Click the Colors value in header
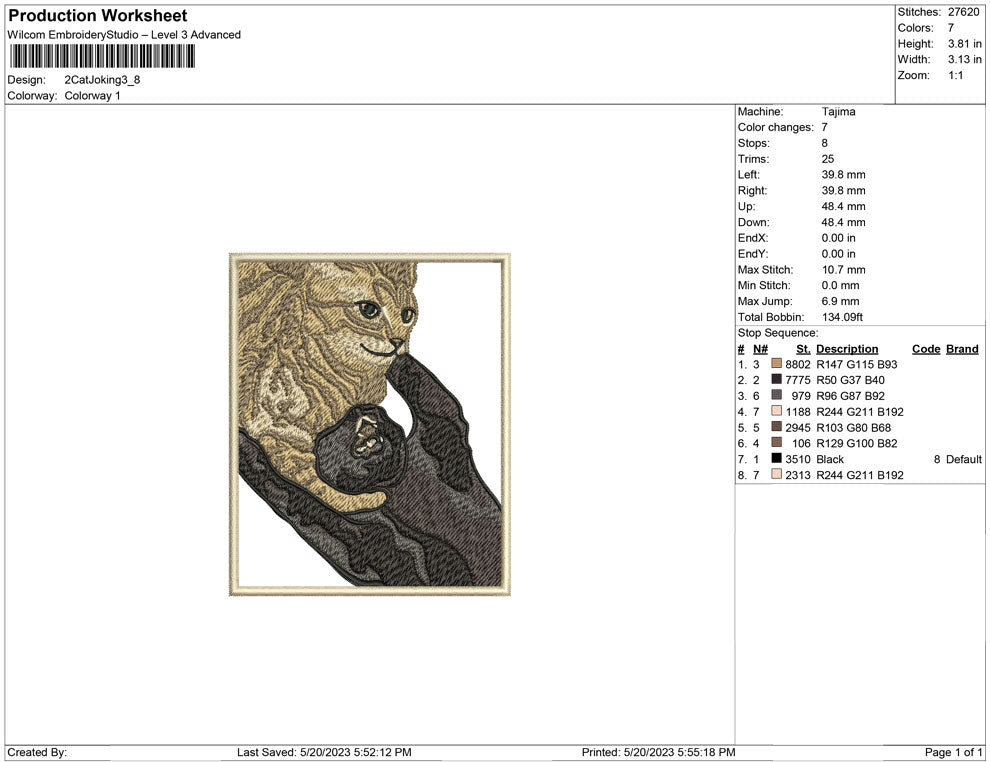 [951, 28]
